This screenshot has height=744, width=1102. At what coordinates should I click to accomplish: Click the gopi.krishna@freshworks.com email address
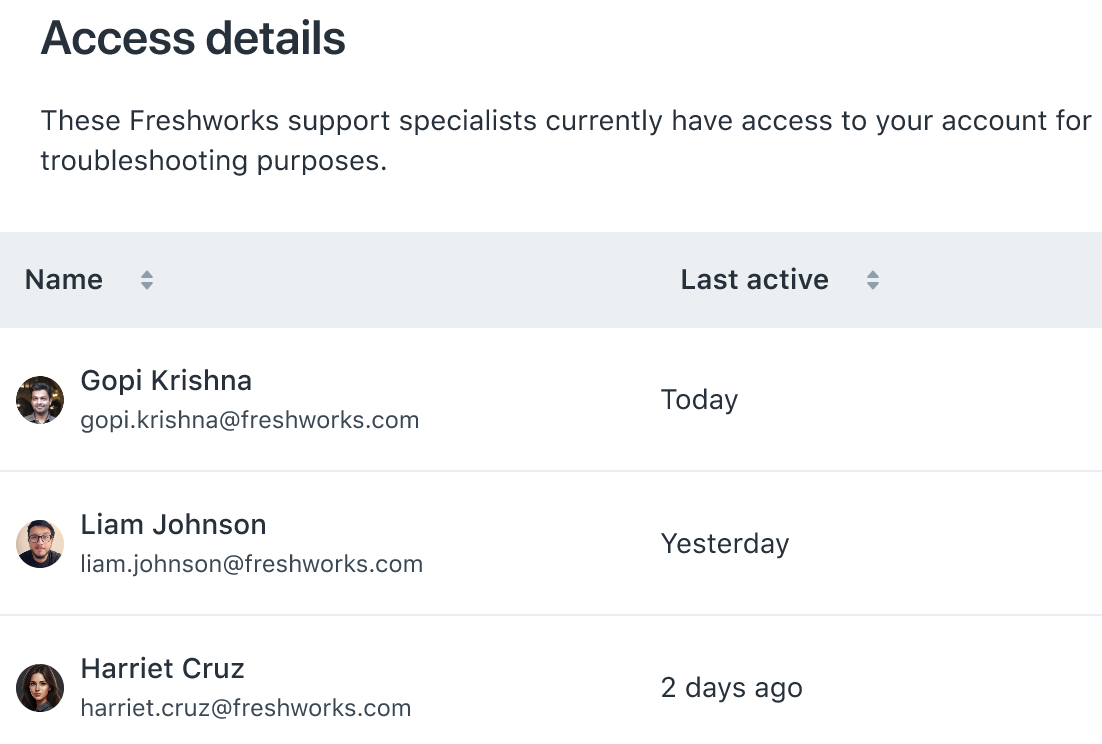tap(249, 420)
